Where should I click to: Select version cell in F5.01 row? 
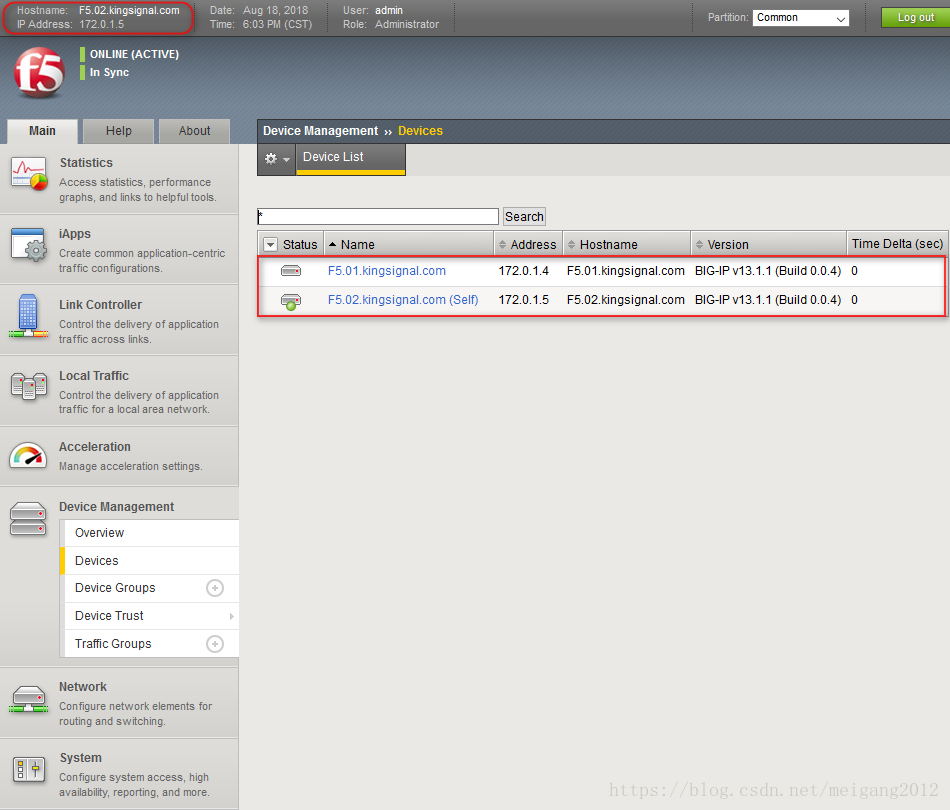[x=768, y=271]
